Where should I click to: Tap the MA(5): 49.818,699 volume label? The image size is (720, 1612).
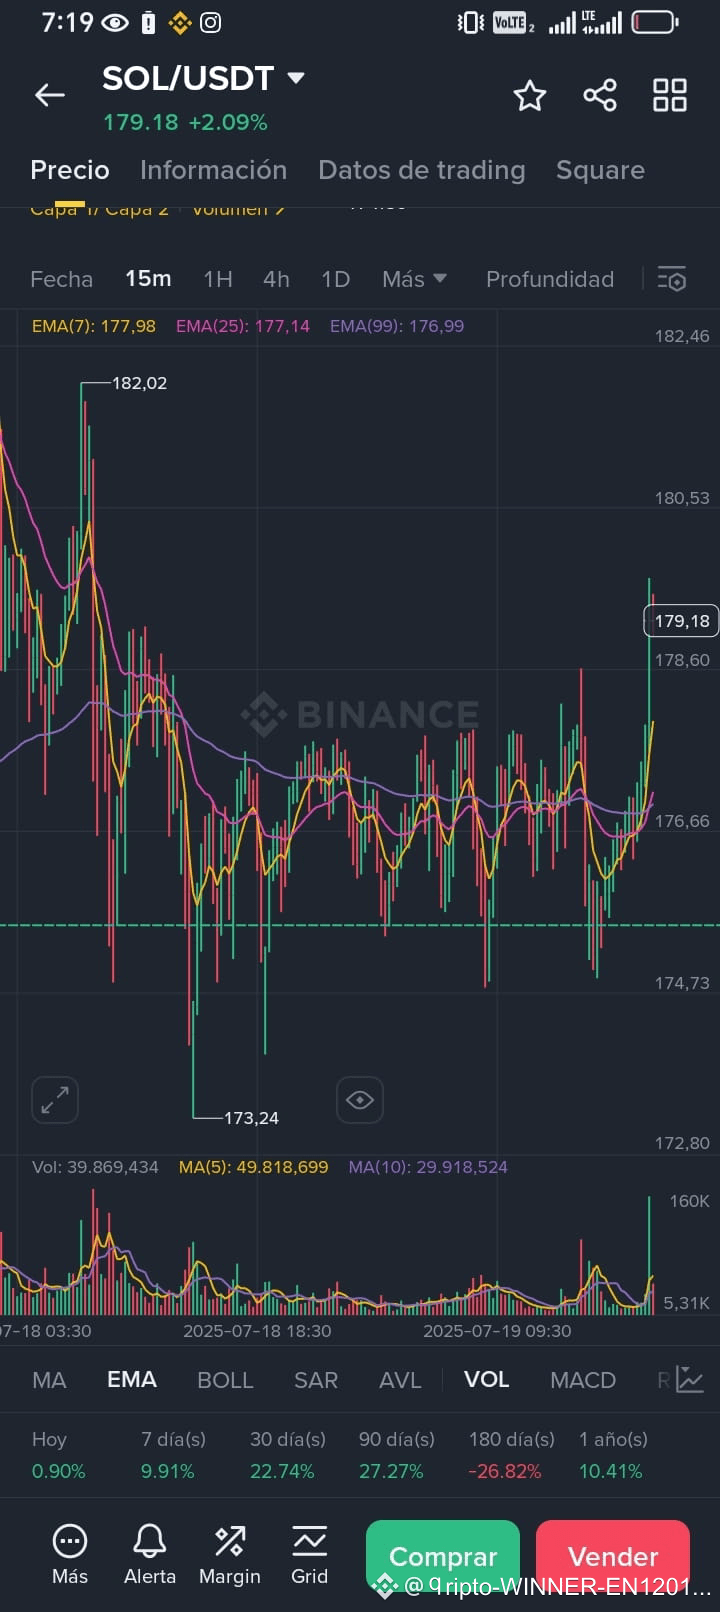pos(253,1167)
